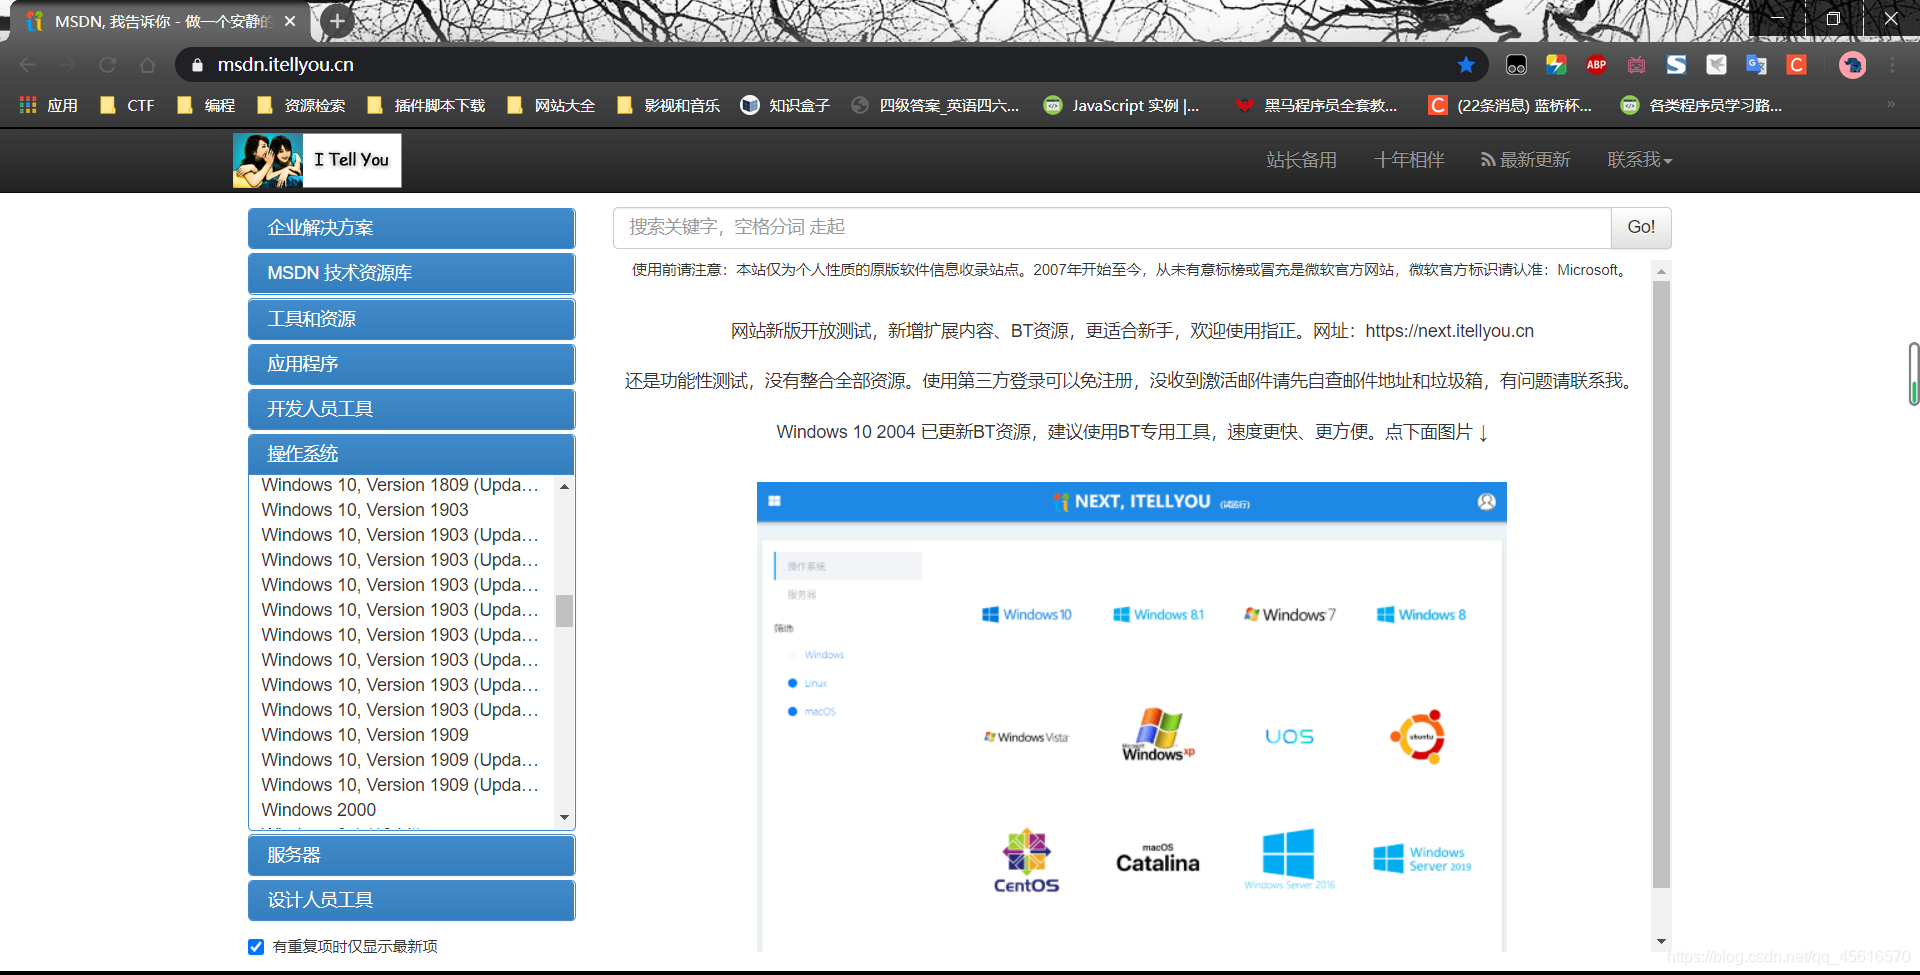
Task: Open the 四级答案_英语四六 bookmark
Action: pyautogui.click(x=935, y=105)
